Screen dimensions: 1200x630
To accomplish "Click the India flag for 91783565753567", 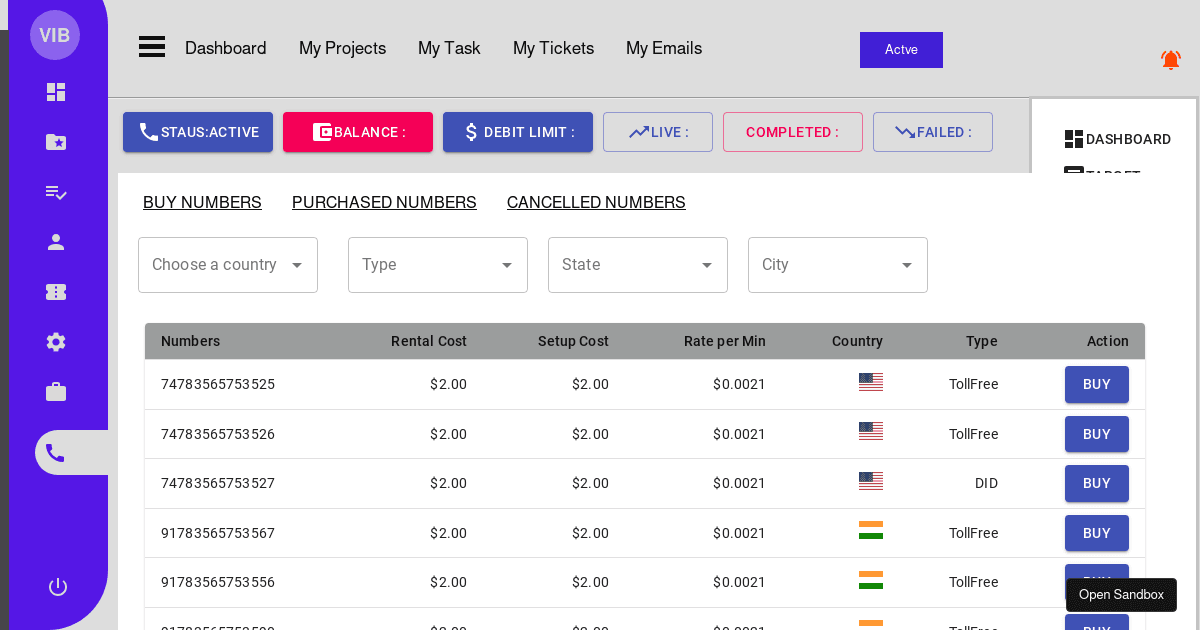I will [x=871, y=530].
